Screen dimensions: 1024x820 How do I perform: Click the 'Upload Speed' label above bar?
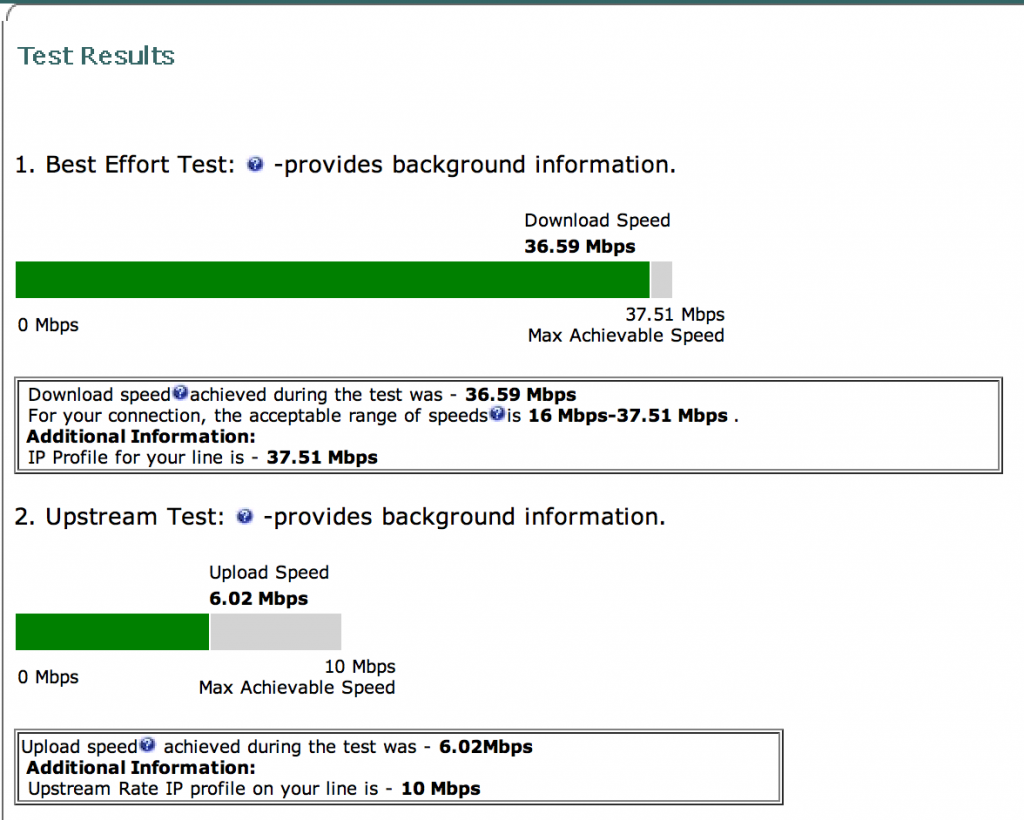[269, 573]
